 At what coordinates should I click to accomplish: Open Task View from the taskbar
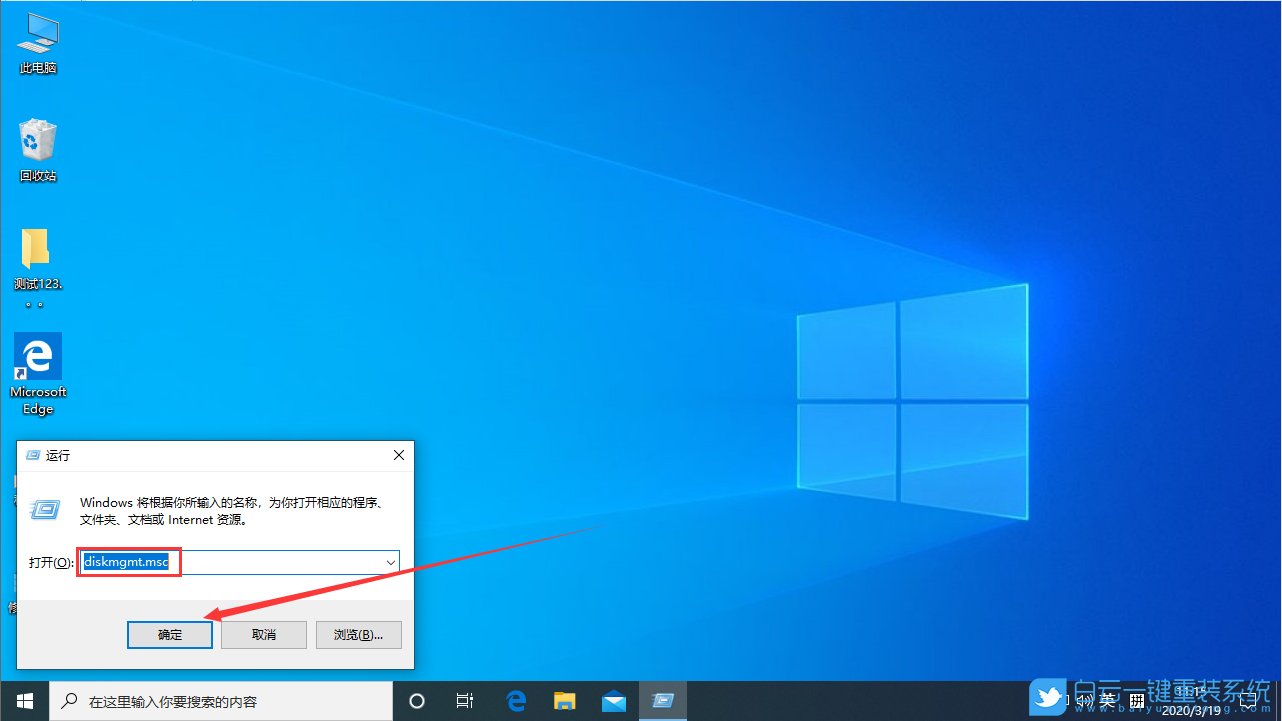(465, 700)
